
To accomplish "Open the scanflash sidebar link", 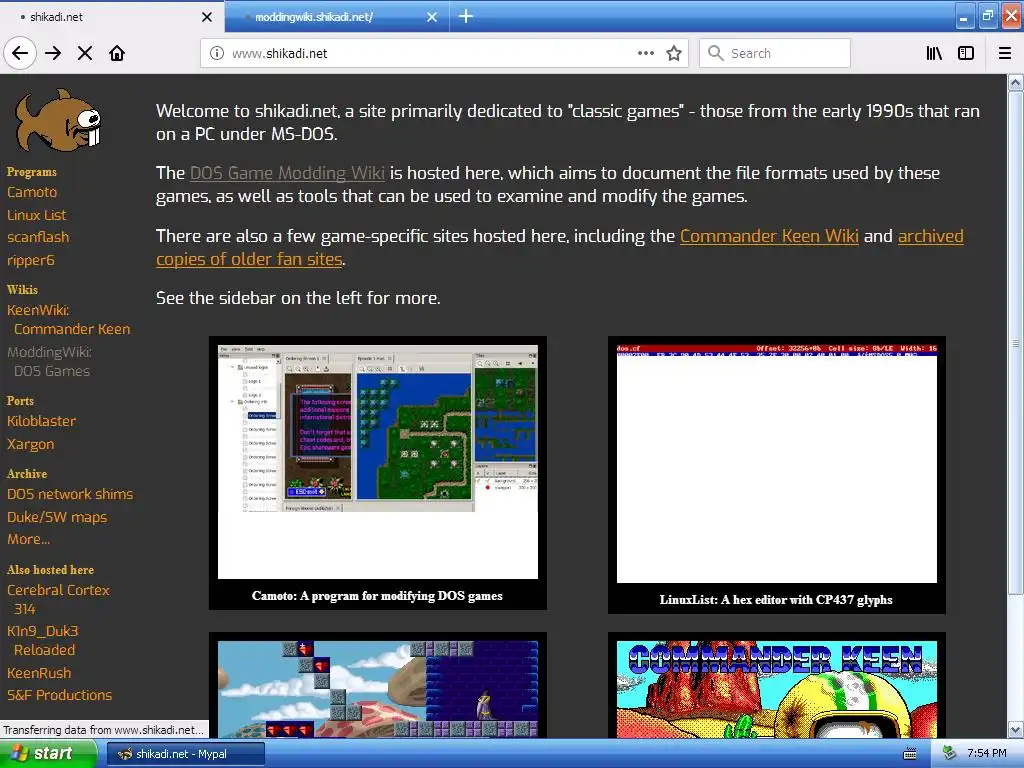I will [38, 237].
